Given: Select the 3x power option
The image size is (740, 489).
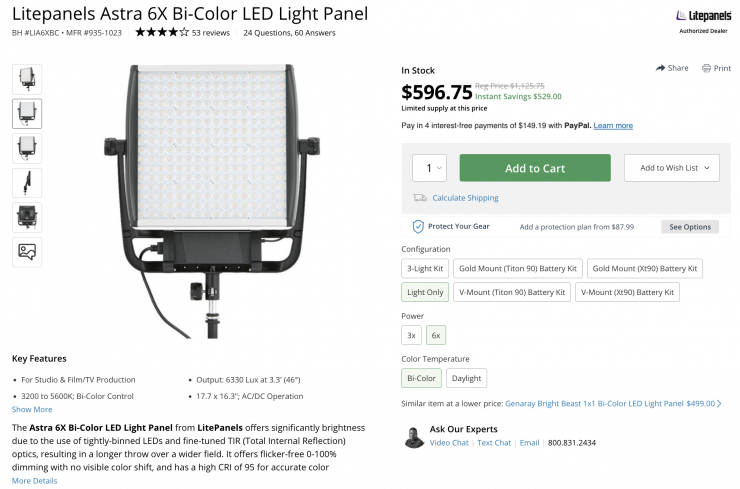Looking at the screenshot, I should [411, 335].
